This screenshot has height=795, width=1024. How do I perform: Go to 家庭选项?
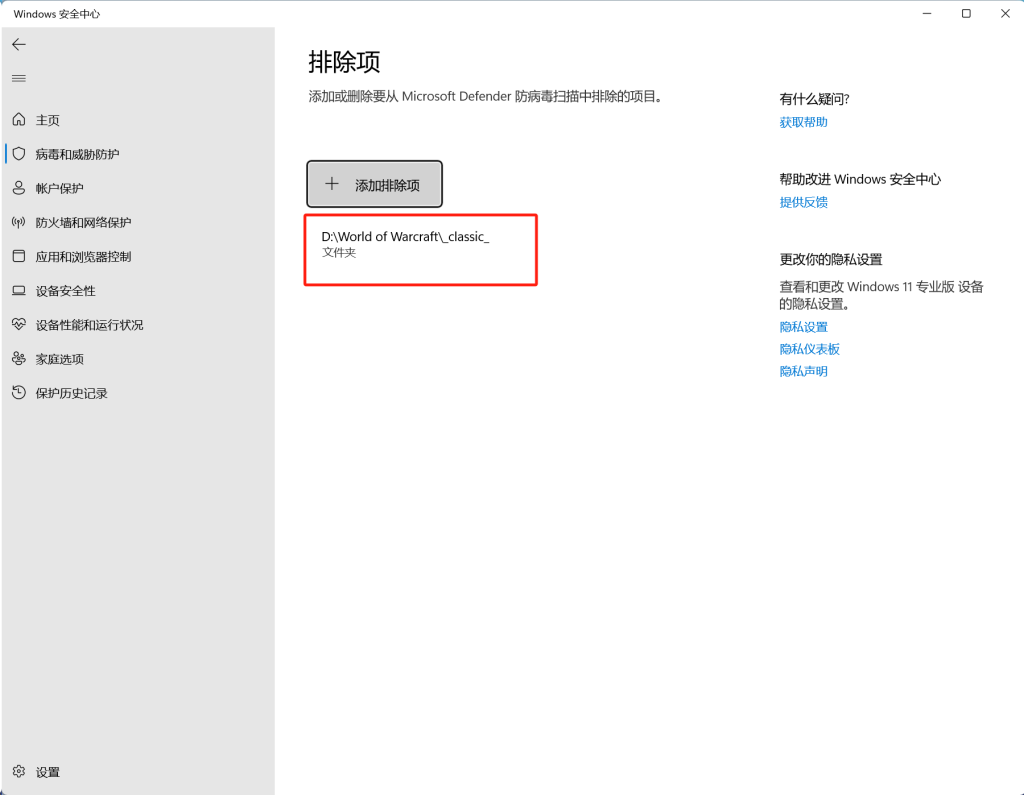(138, 359)
